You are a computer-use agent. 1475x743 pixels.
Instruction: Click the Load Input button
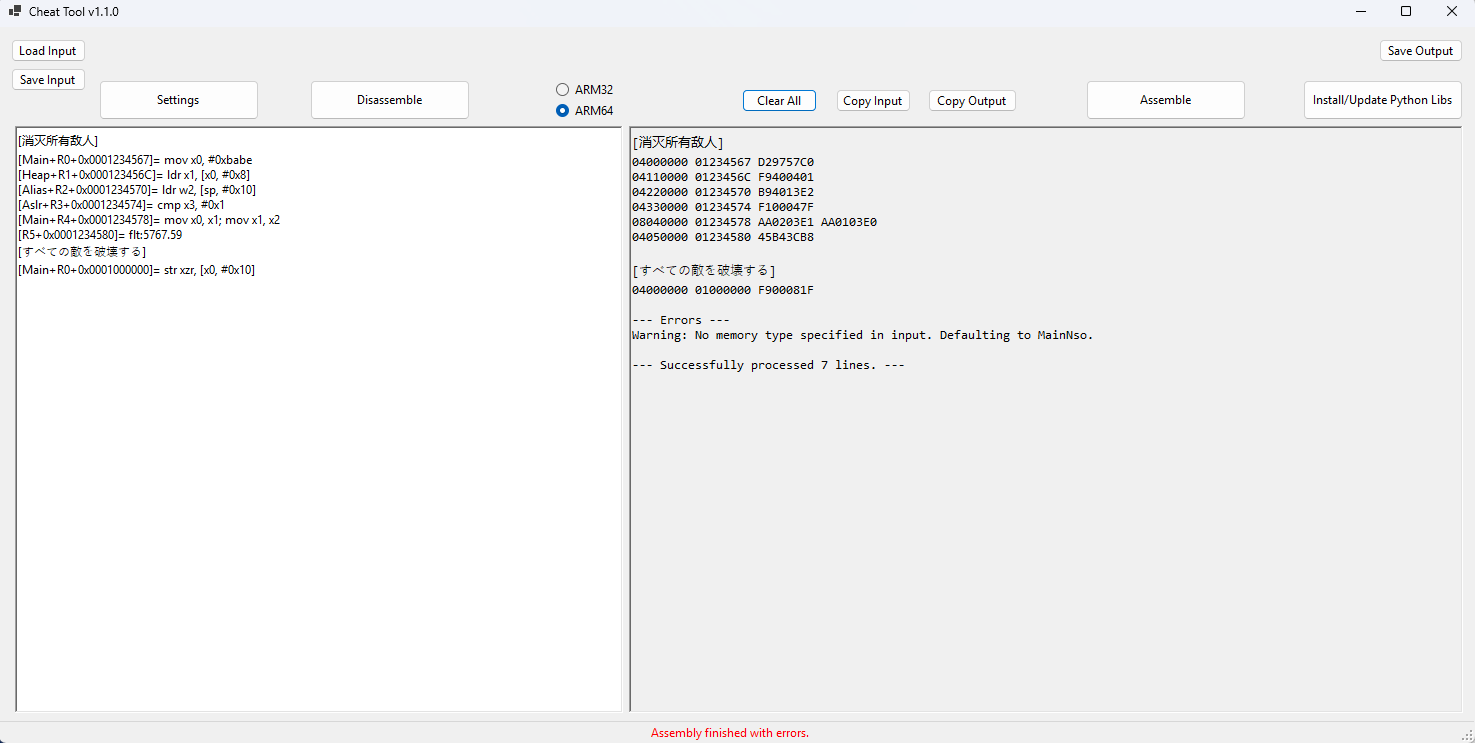[48, 51]
